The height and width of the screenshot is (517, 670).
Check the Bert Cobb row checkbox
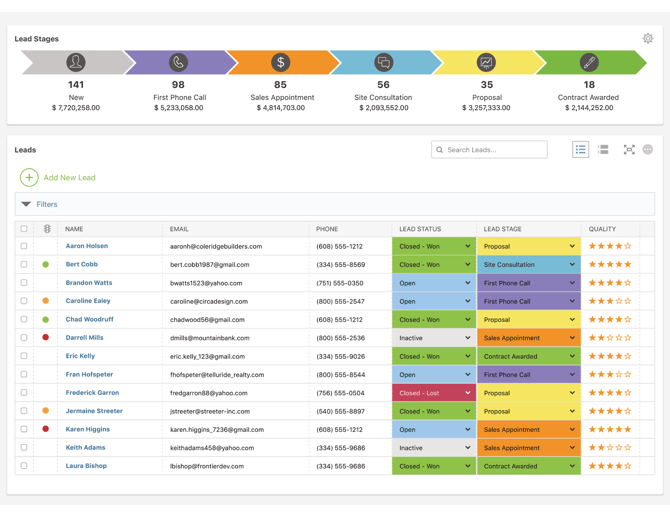pos(24,264)
